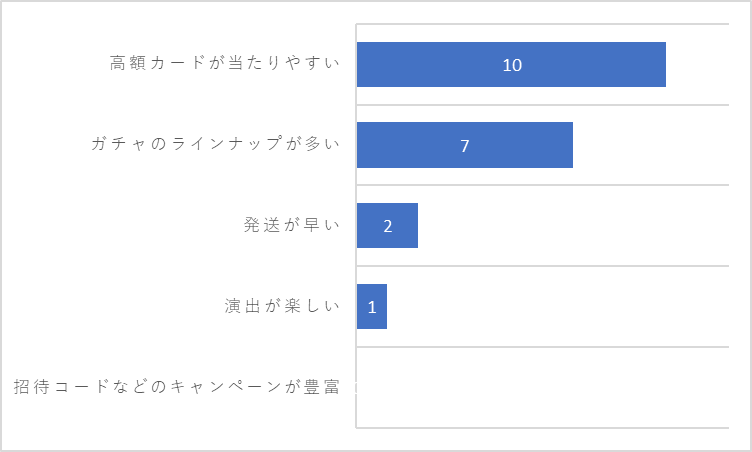
Task: Click the data label showing 2
Action: 388,226
